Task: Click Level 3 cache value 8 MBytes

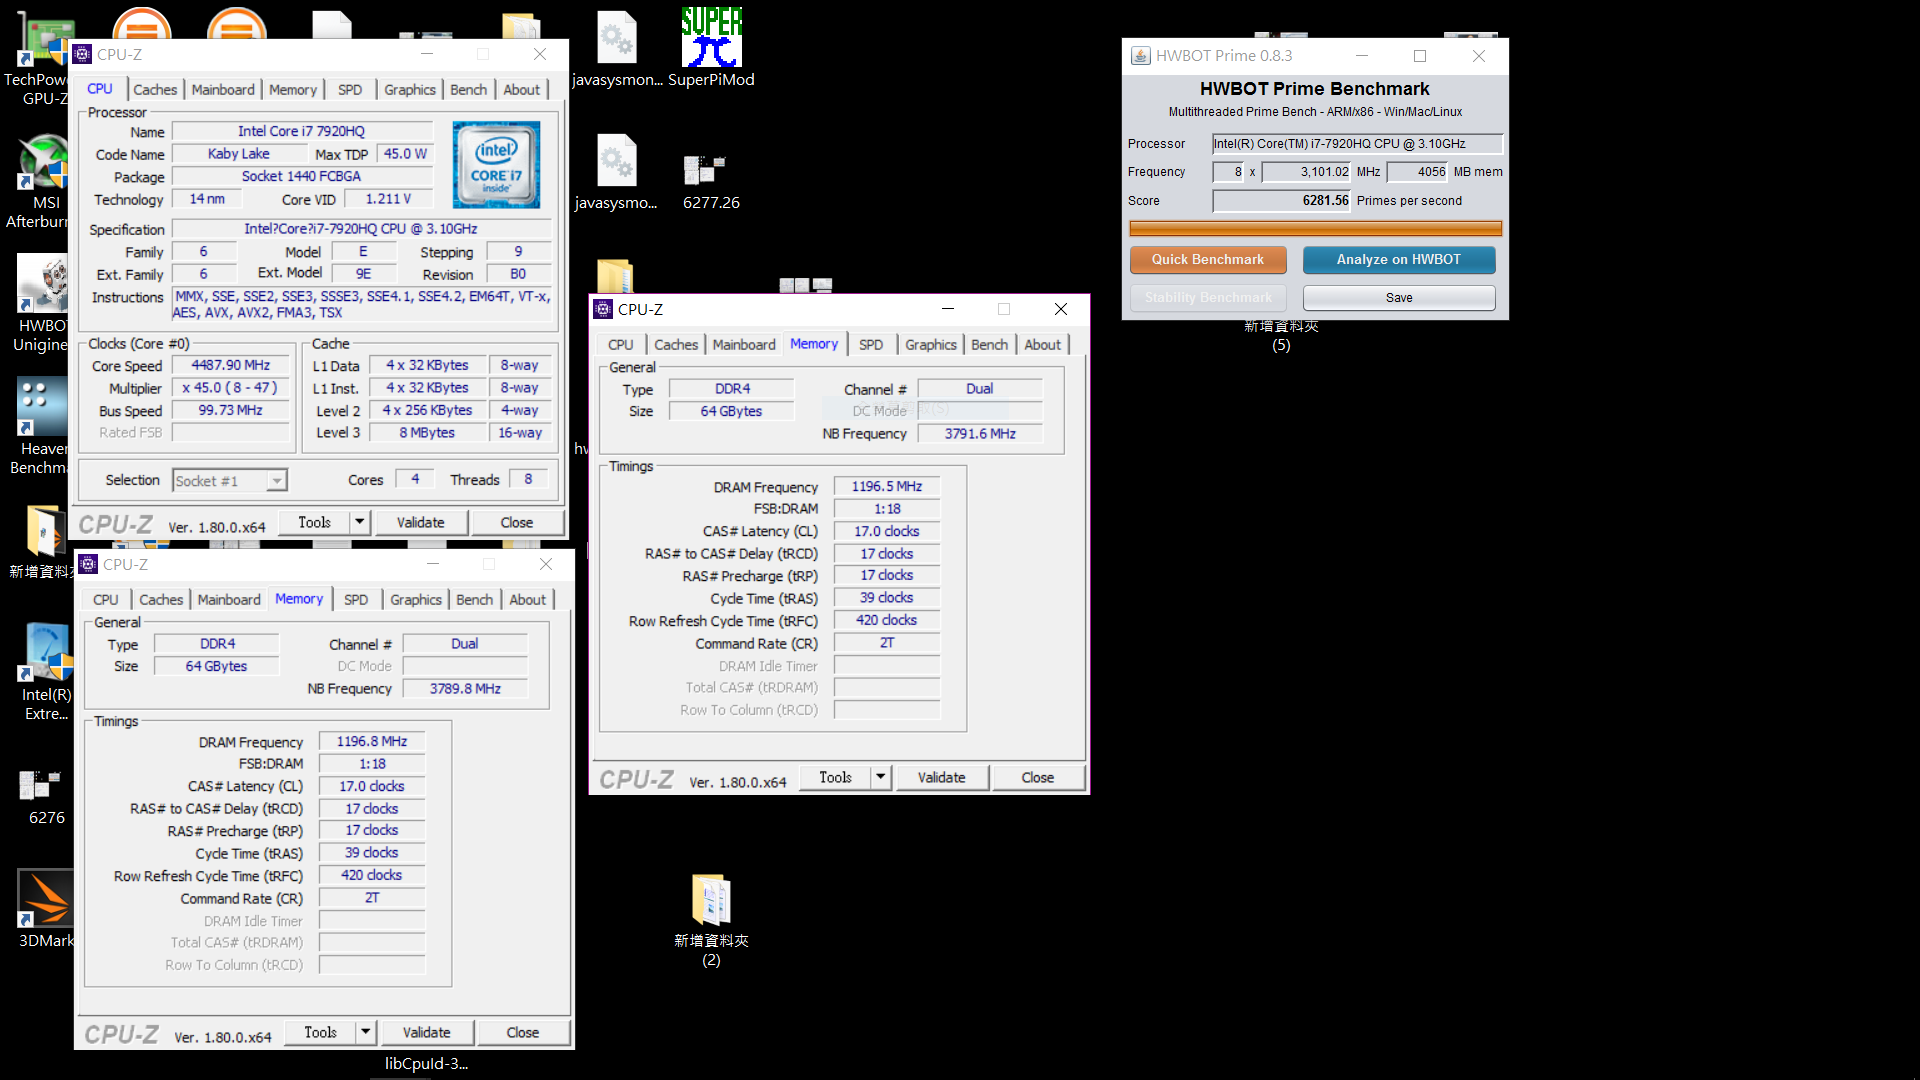Action: [427, 433]
